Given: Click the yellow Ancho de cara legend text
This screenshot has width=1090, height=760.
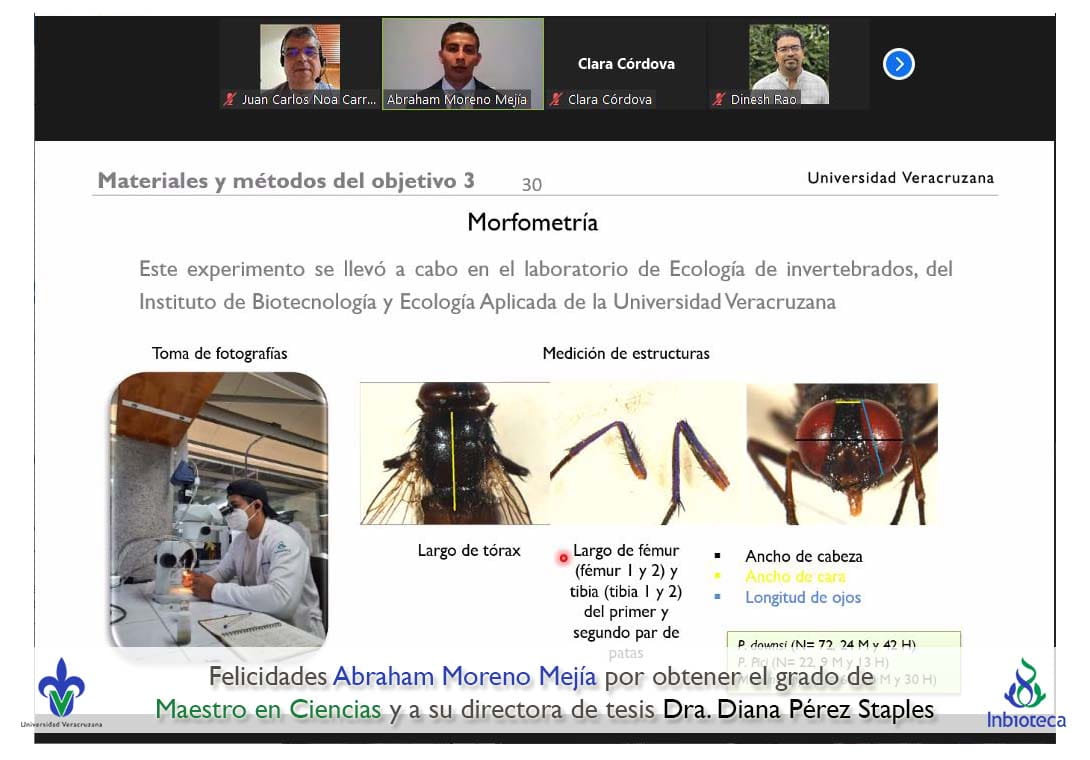Looking at the screenshot, I should [x=795, y=576].
